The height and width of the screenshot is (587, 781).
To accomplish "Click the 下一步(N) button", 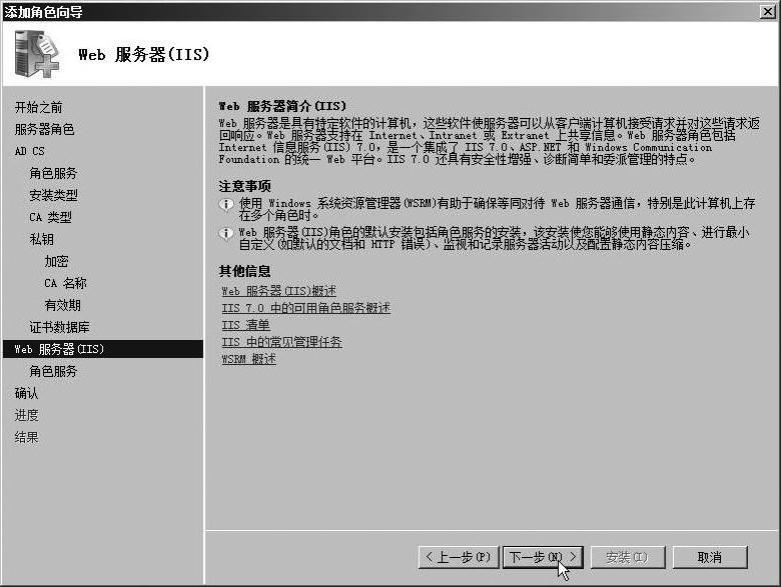I will [543, 557].
